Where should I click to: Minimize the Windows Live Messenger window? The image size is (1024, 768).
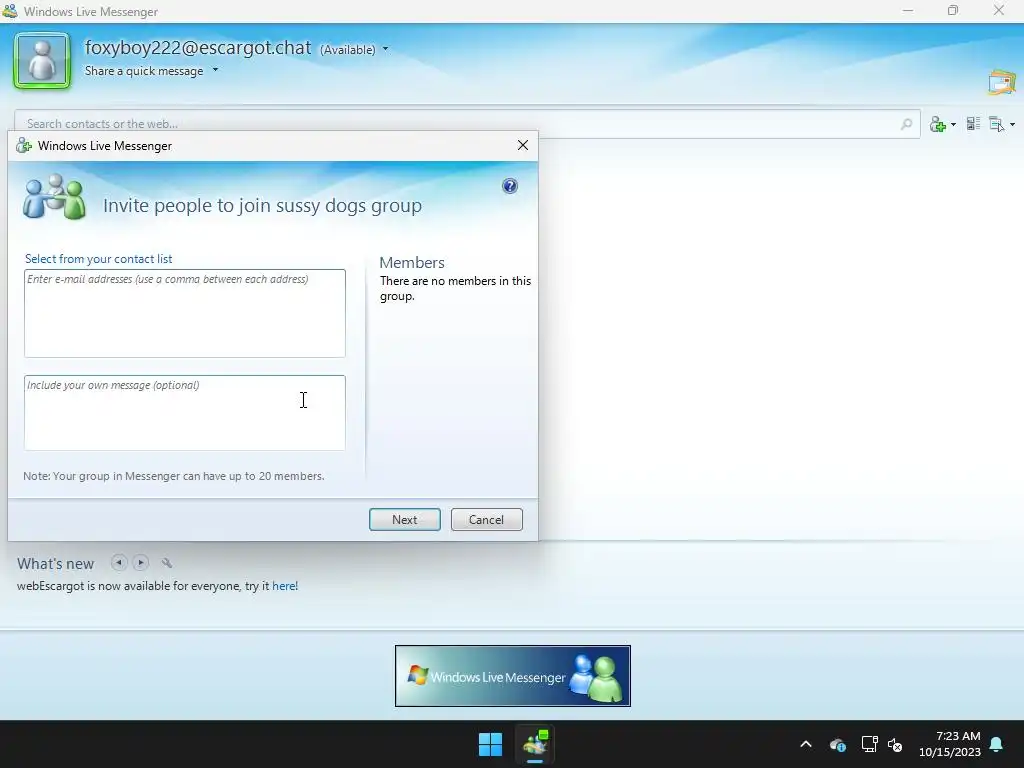click(x=908, y=10)
